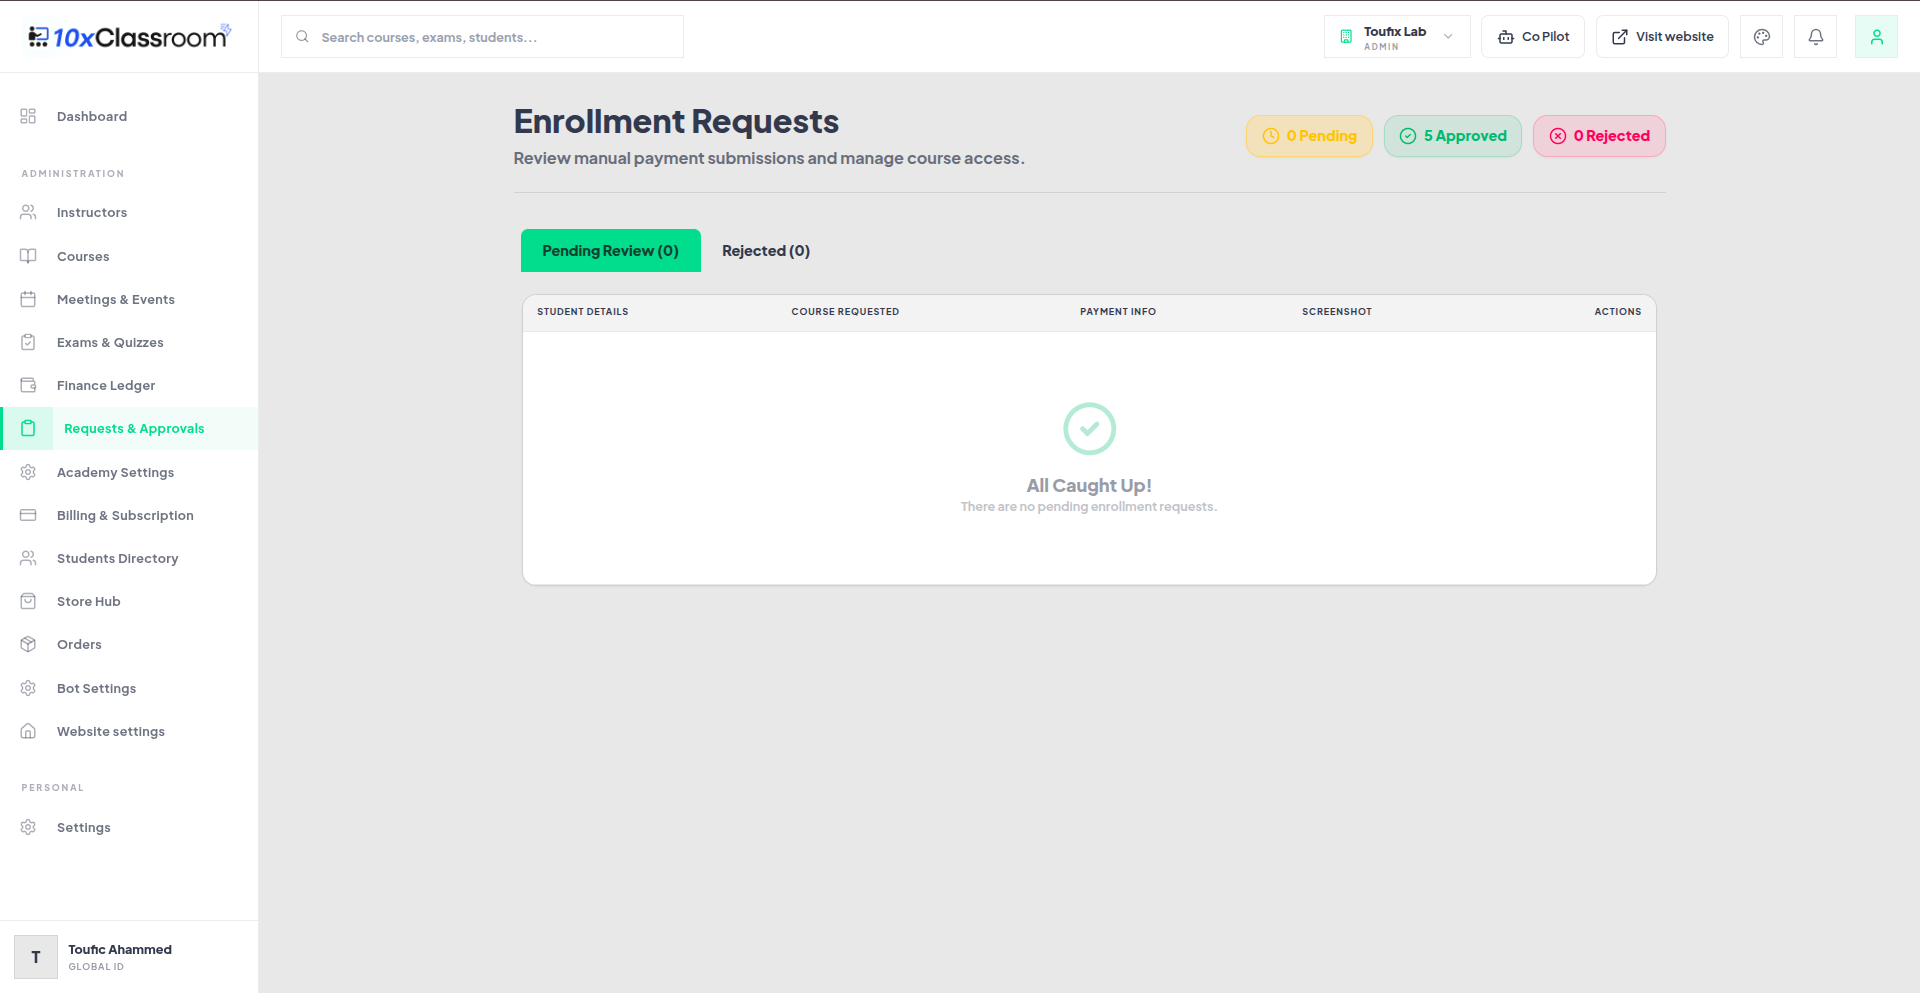Viewport: 1920px width, 993px height.
Task: Open the Toufic Ahammed profile card
Action: tap(129, 957)
